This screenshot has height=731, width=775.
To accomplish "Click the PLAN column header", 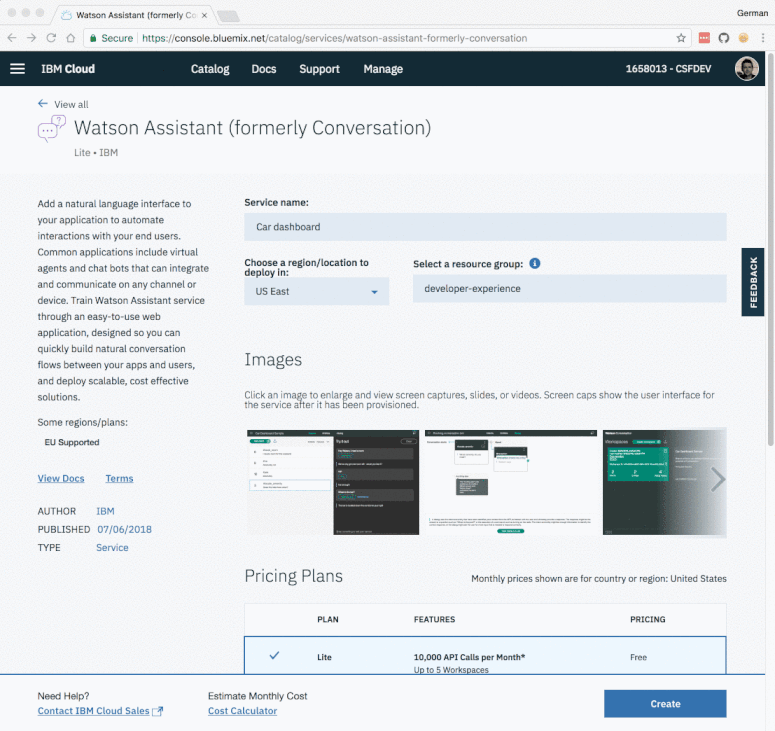I will 328,619.
